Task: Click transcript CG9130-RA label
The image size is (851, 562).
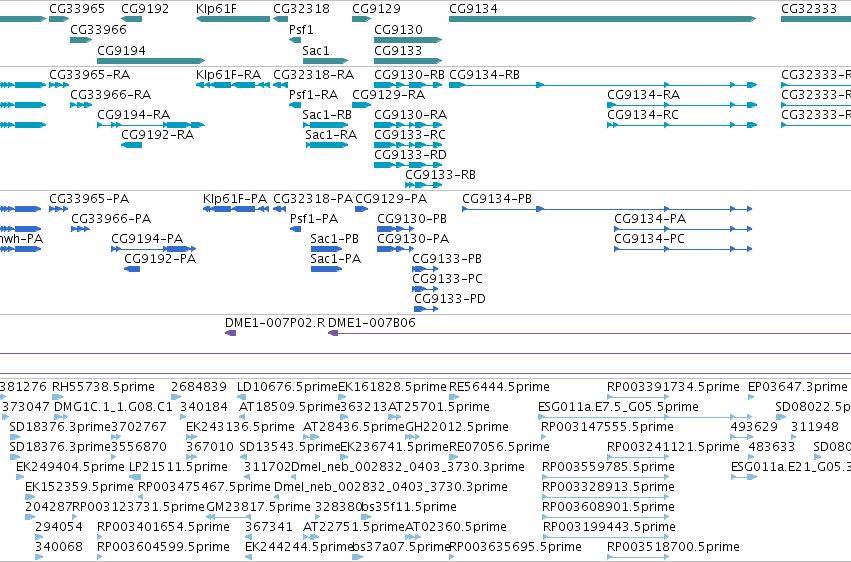Action: point(410,114)
